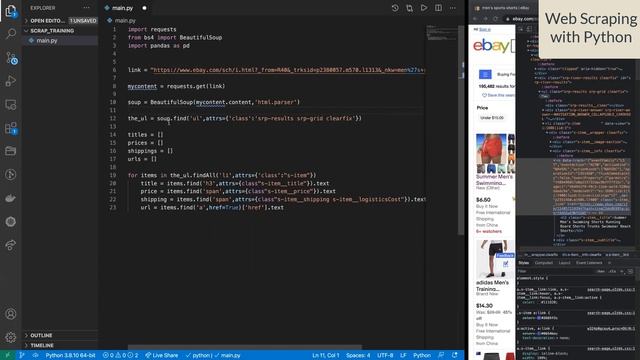
Task: Click the editor horizontal scrollbar
Action: [244, 347]
